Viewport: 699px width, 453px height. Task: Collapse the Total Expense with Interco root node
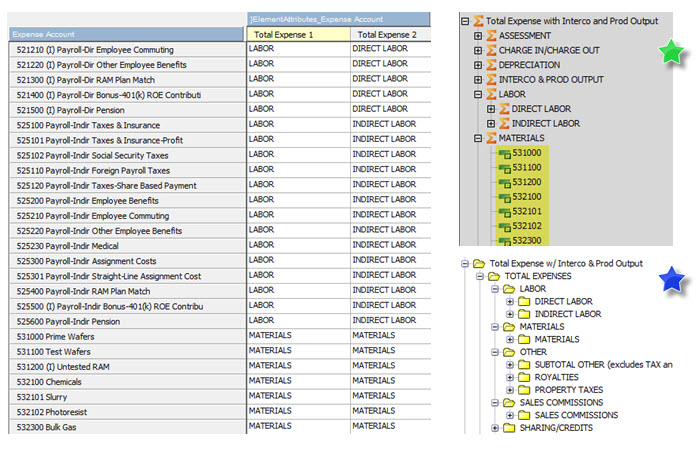465,21
